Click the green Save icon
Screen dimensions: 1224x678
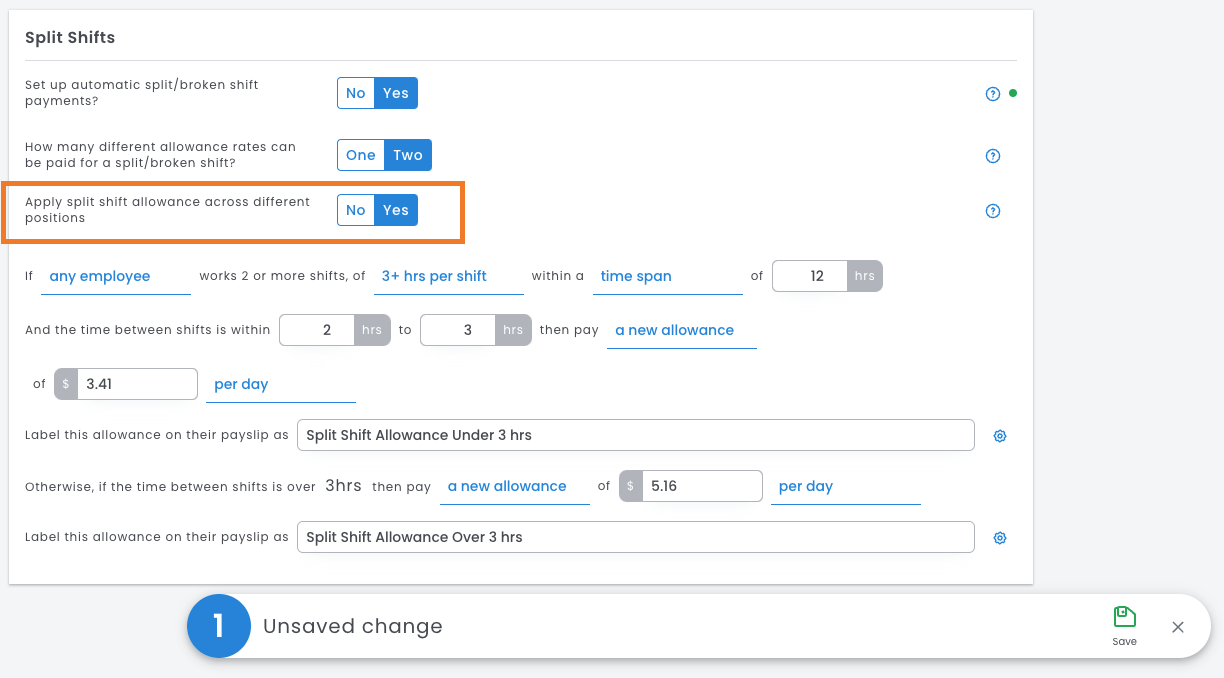coord(1124,617)
